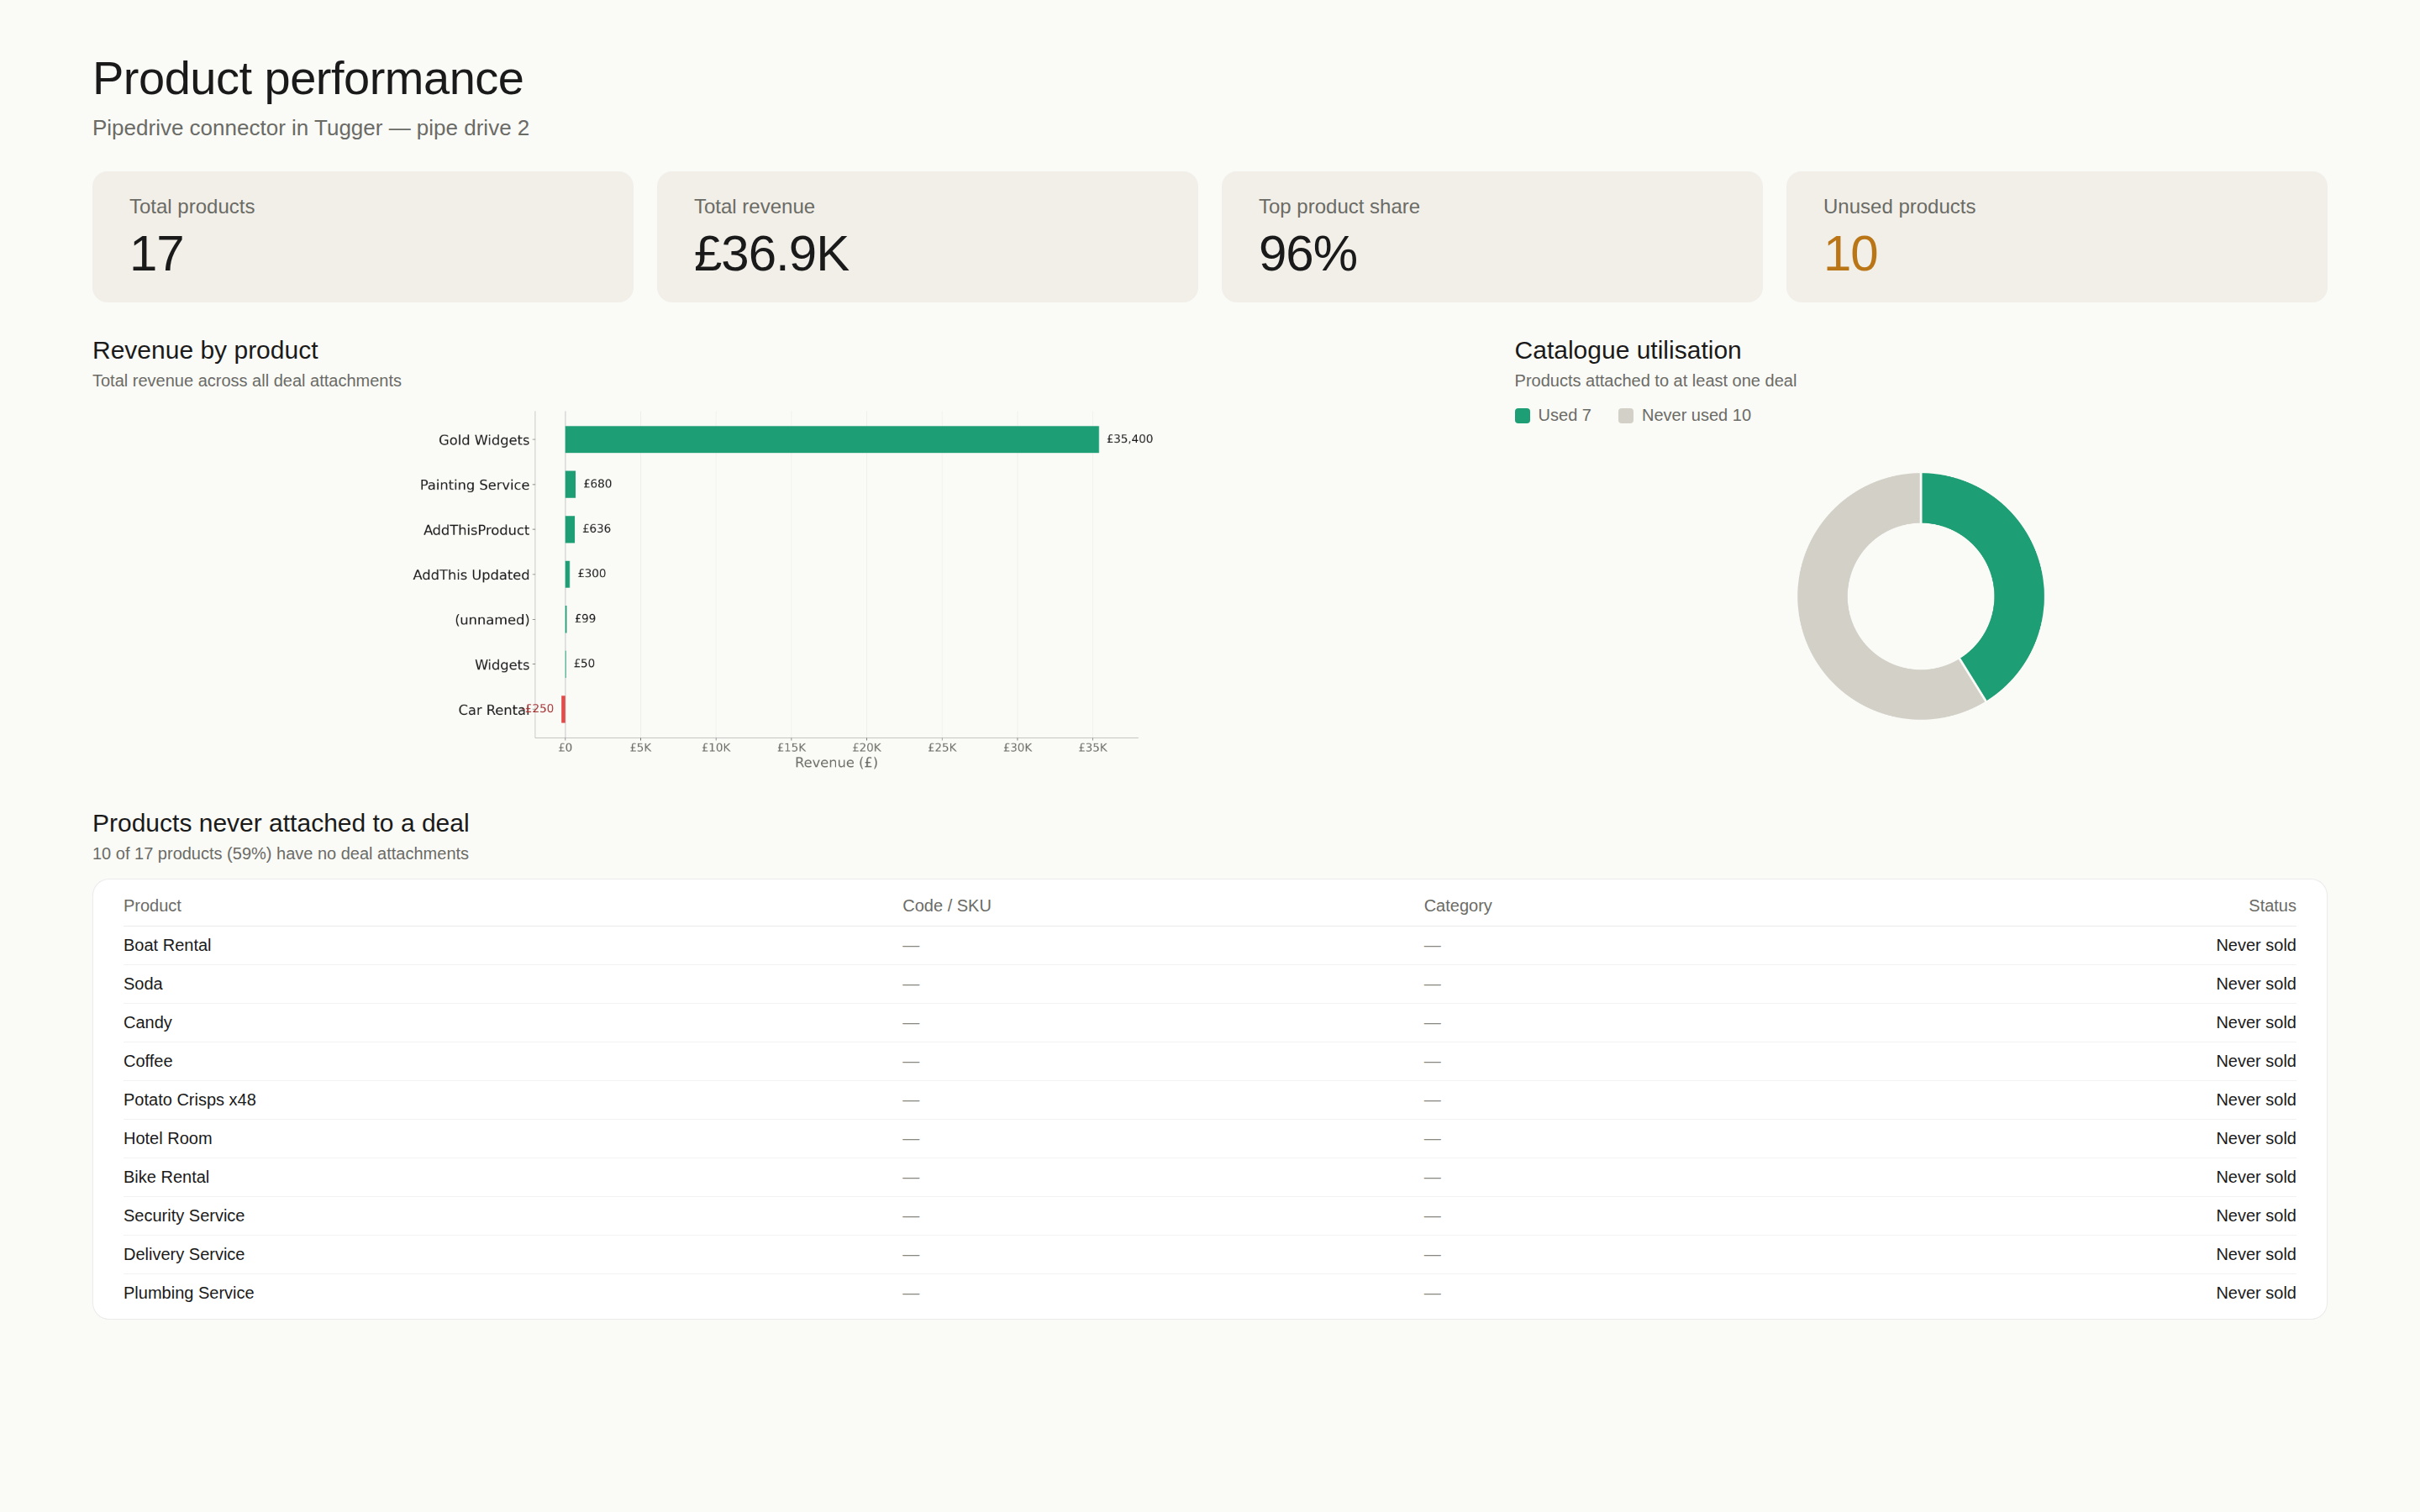This screenshot has width=2420, height=1512.
Task: Select the Security Service row
Action: [1209, 1216]
